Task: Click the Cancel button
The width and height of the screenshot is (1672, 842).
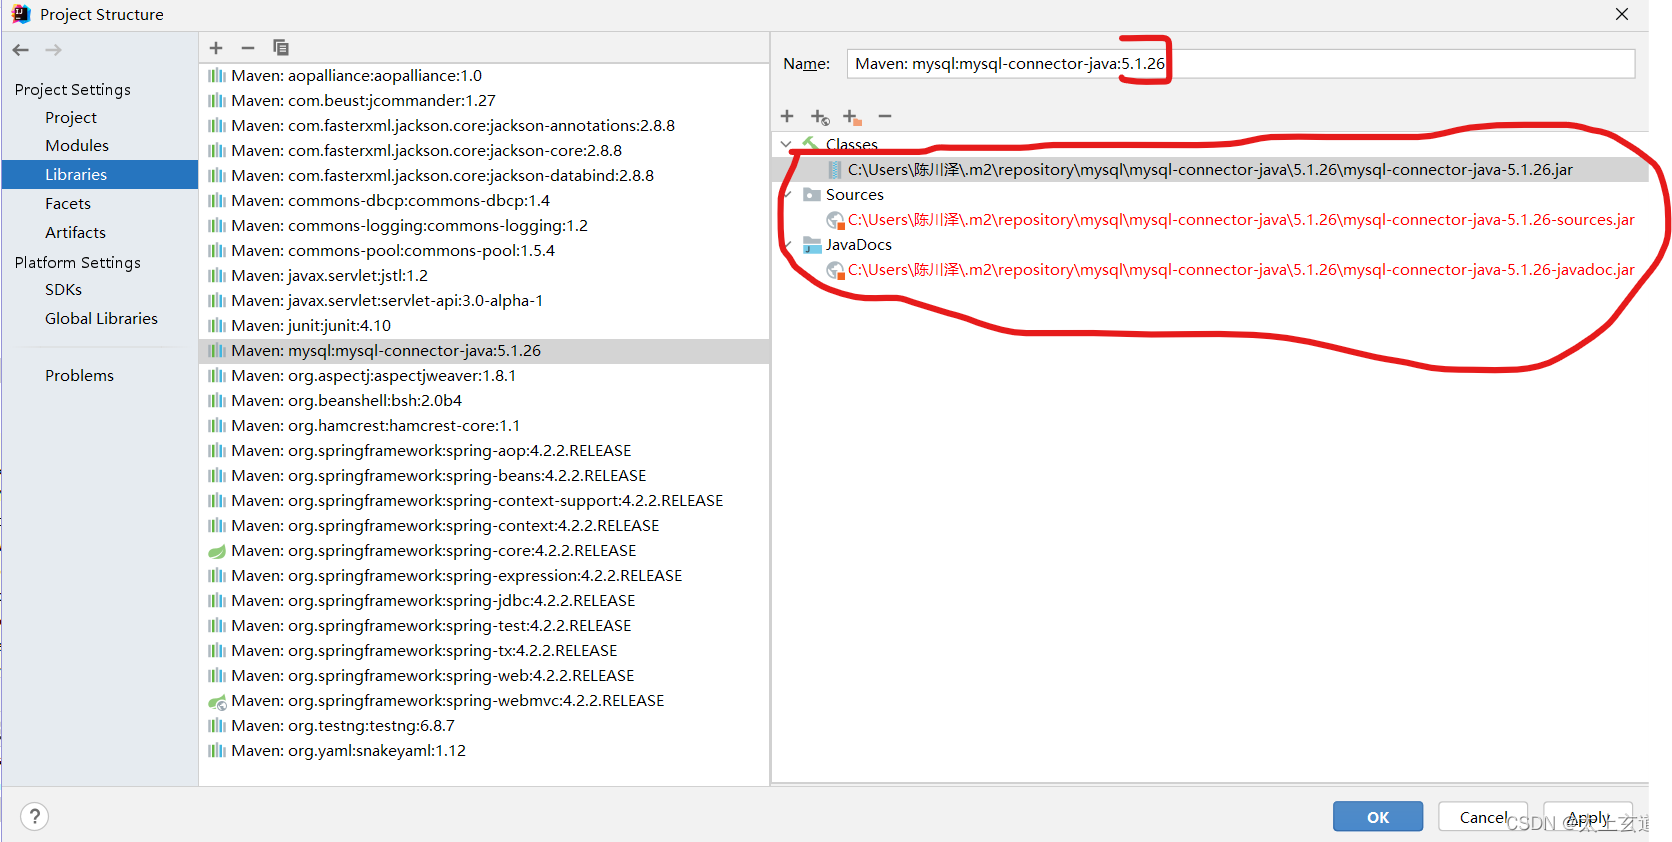Action: [1483, 816]
